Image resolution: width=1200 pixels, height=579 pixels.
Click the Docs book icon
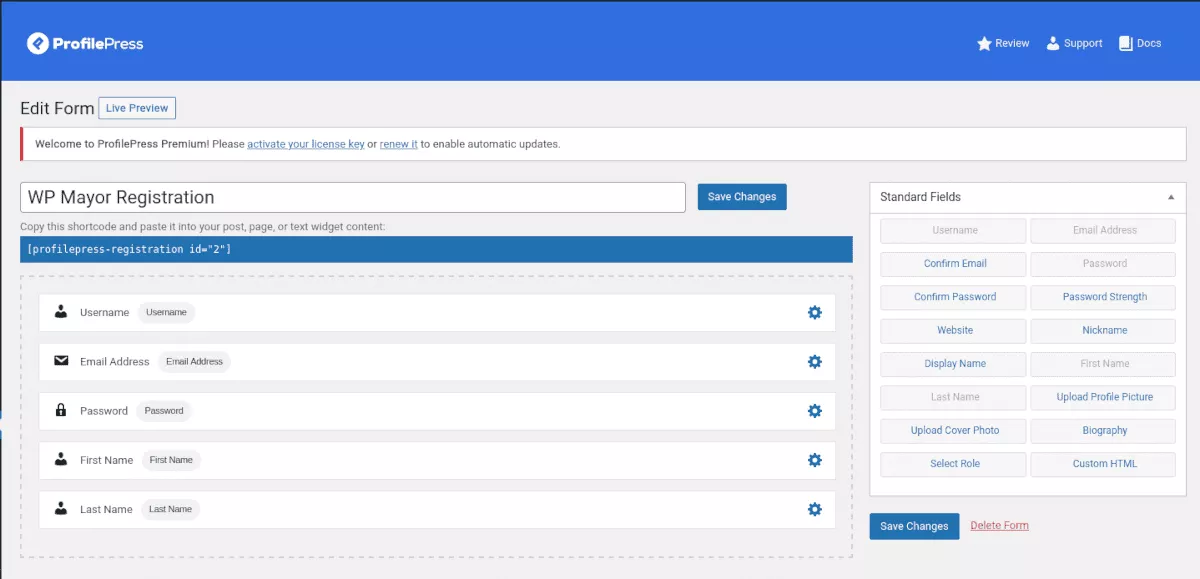point(1125,43)
